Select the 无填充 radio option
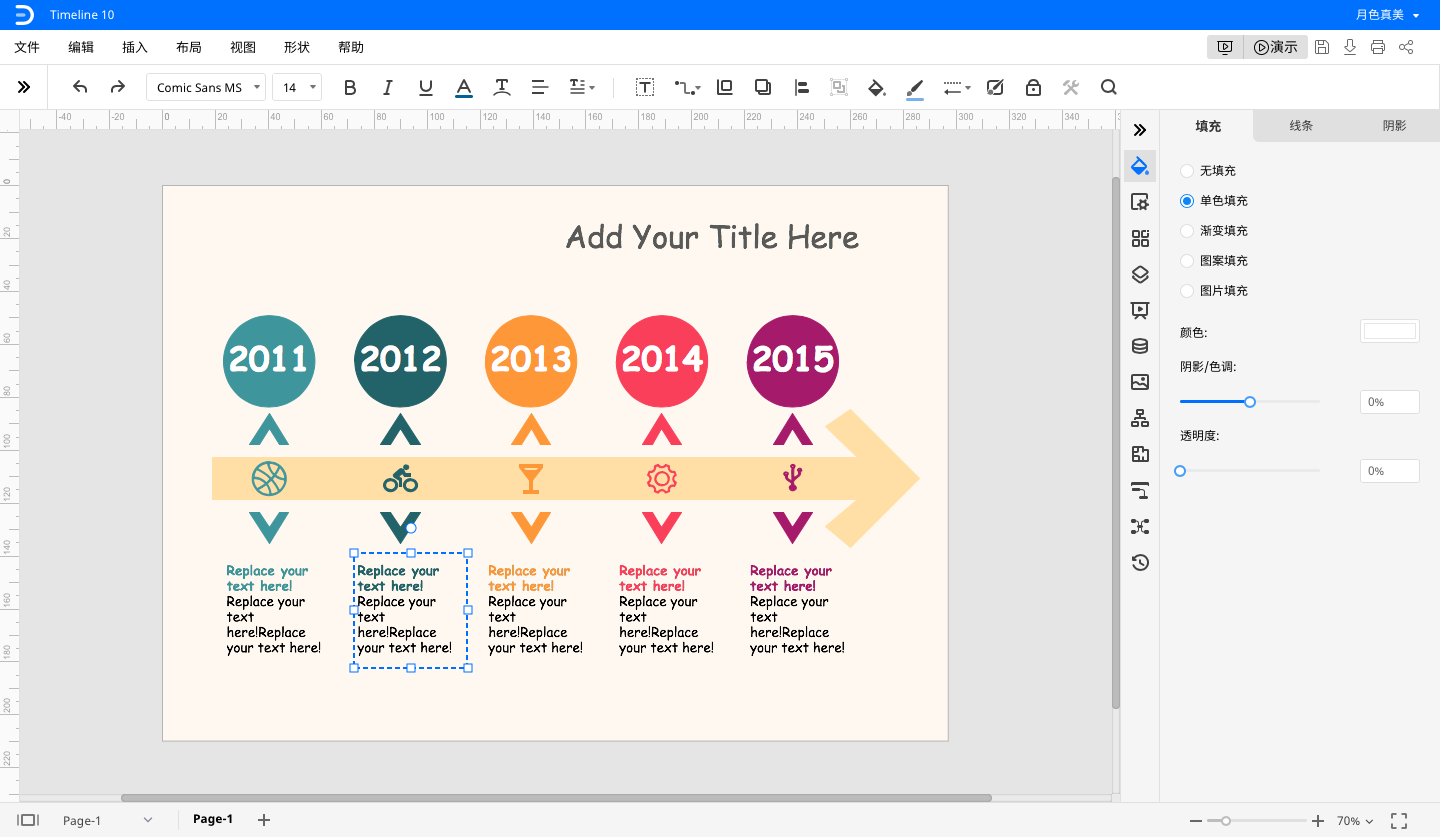This screenshot has height=837, width=1440. click(1187, 171)
